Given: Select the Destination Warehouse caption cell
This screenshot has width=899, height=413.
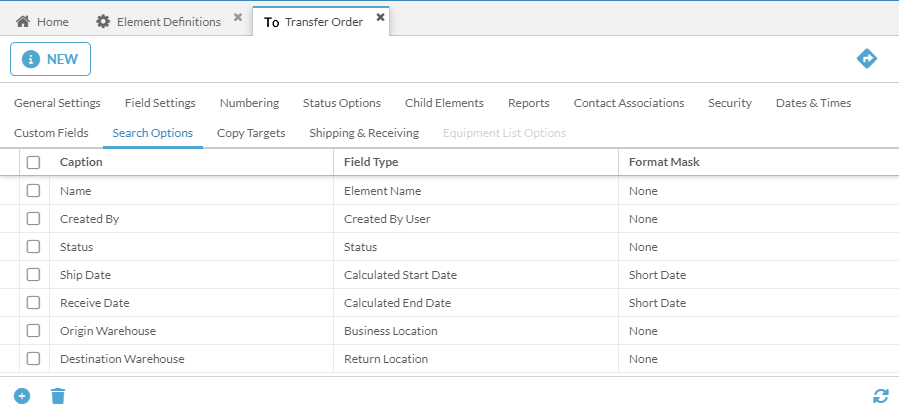Looking at the screenshot, I should (122, 359).
